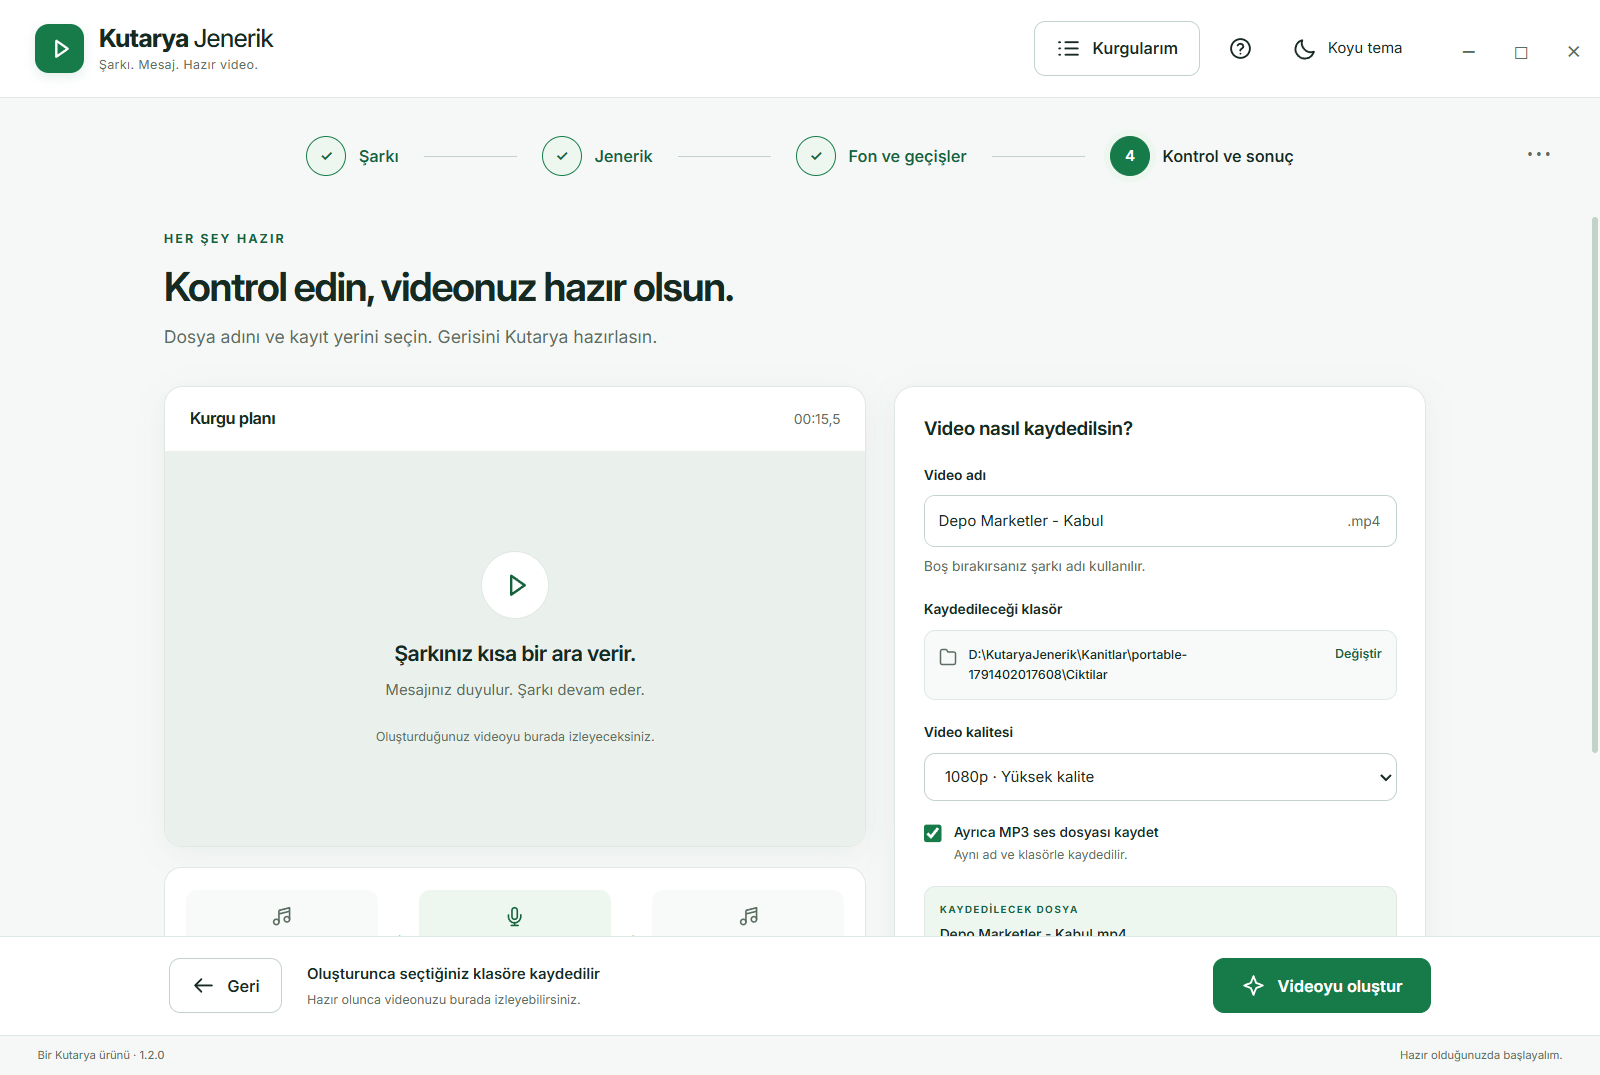Click Değiştir to change the folder
The image size is (1600, 1075).
point(1358,654)
